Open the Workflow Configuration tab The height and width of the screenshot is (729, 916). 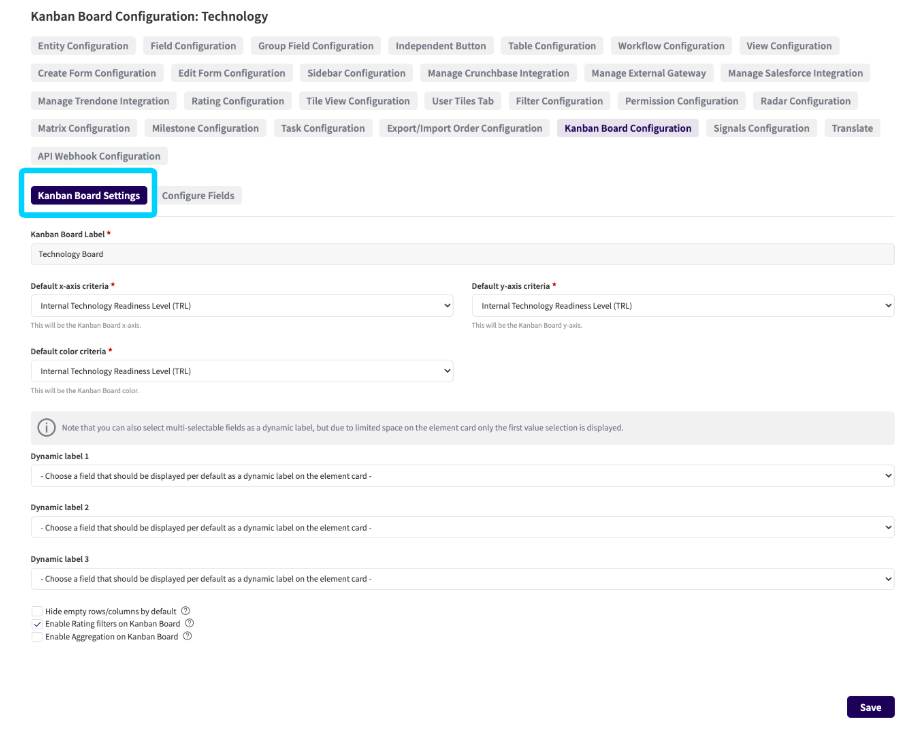[671, 46]
